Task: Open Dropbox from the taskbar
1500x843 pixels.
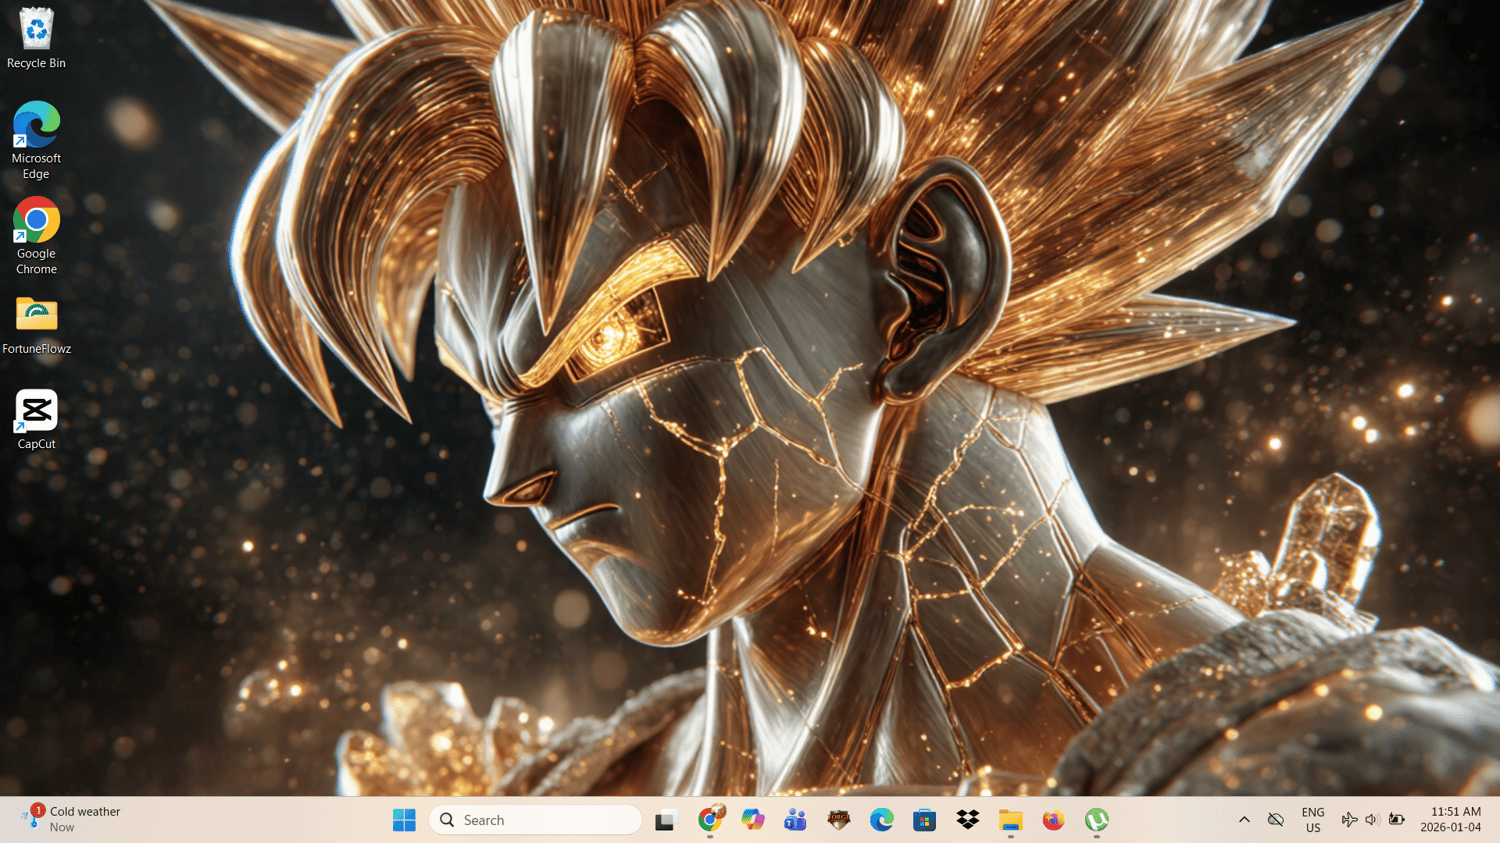Action: pos(968,820)
